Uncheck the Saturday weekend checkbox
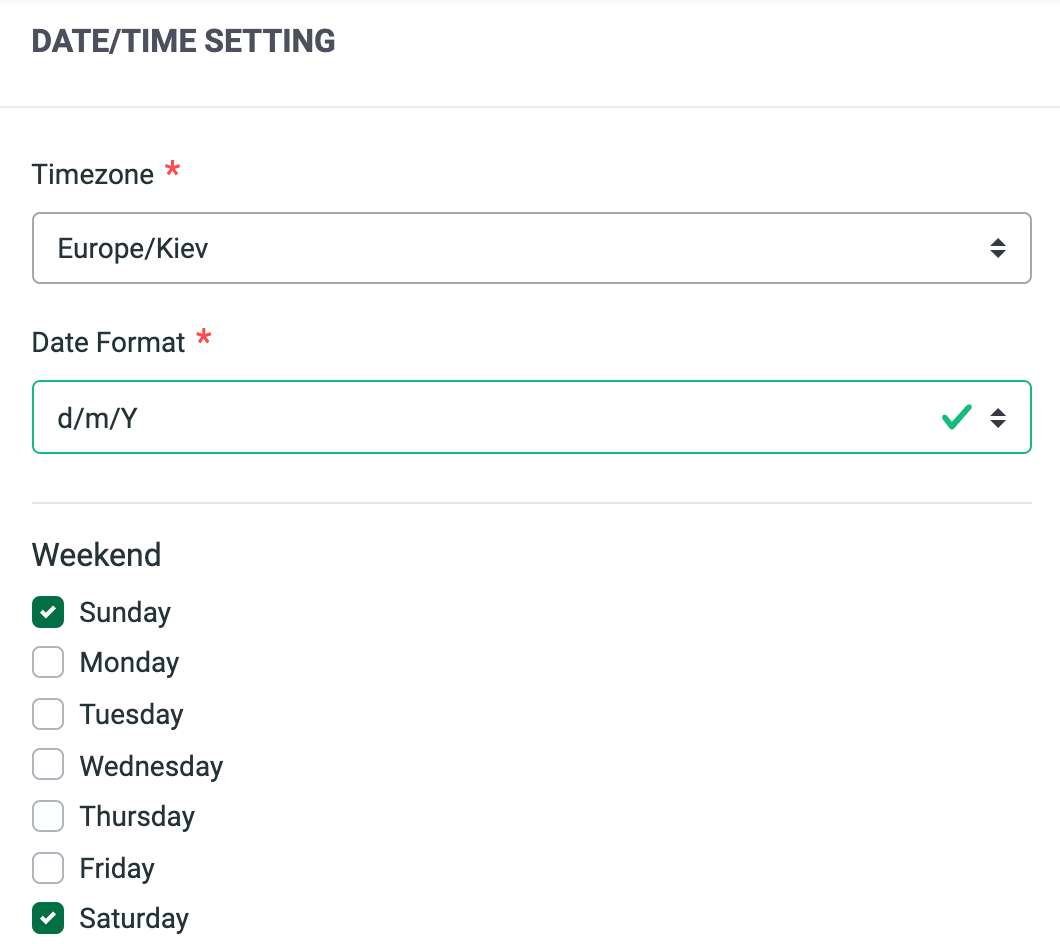 (x=48, y=918)
